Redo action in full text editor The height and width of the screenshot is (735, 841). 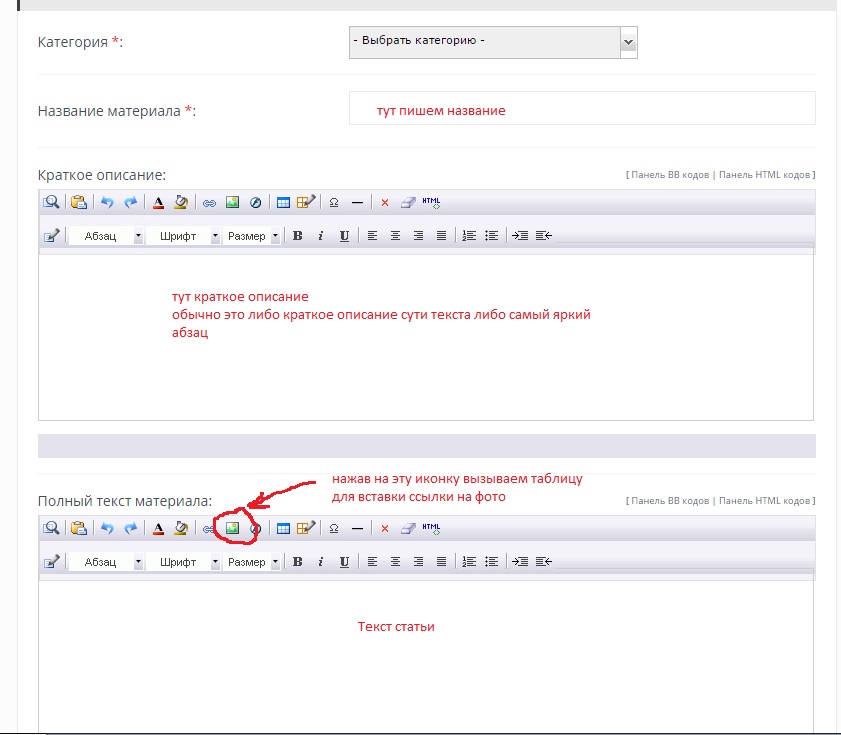pyautogui.click(x=130, y=528)
